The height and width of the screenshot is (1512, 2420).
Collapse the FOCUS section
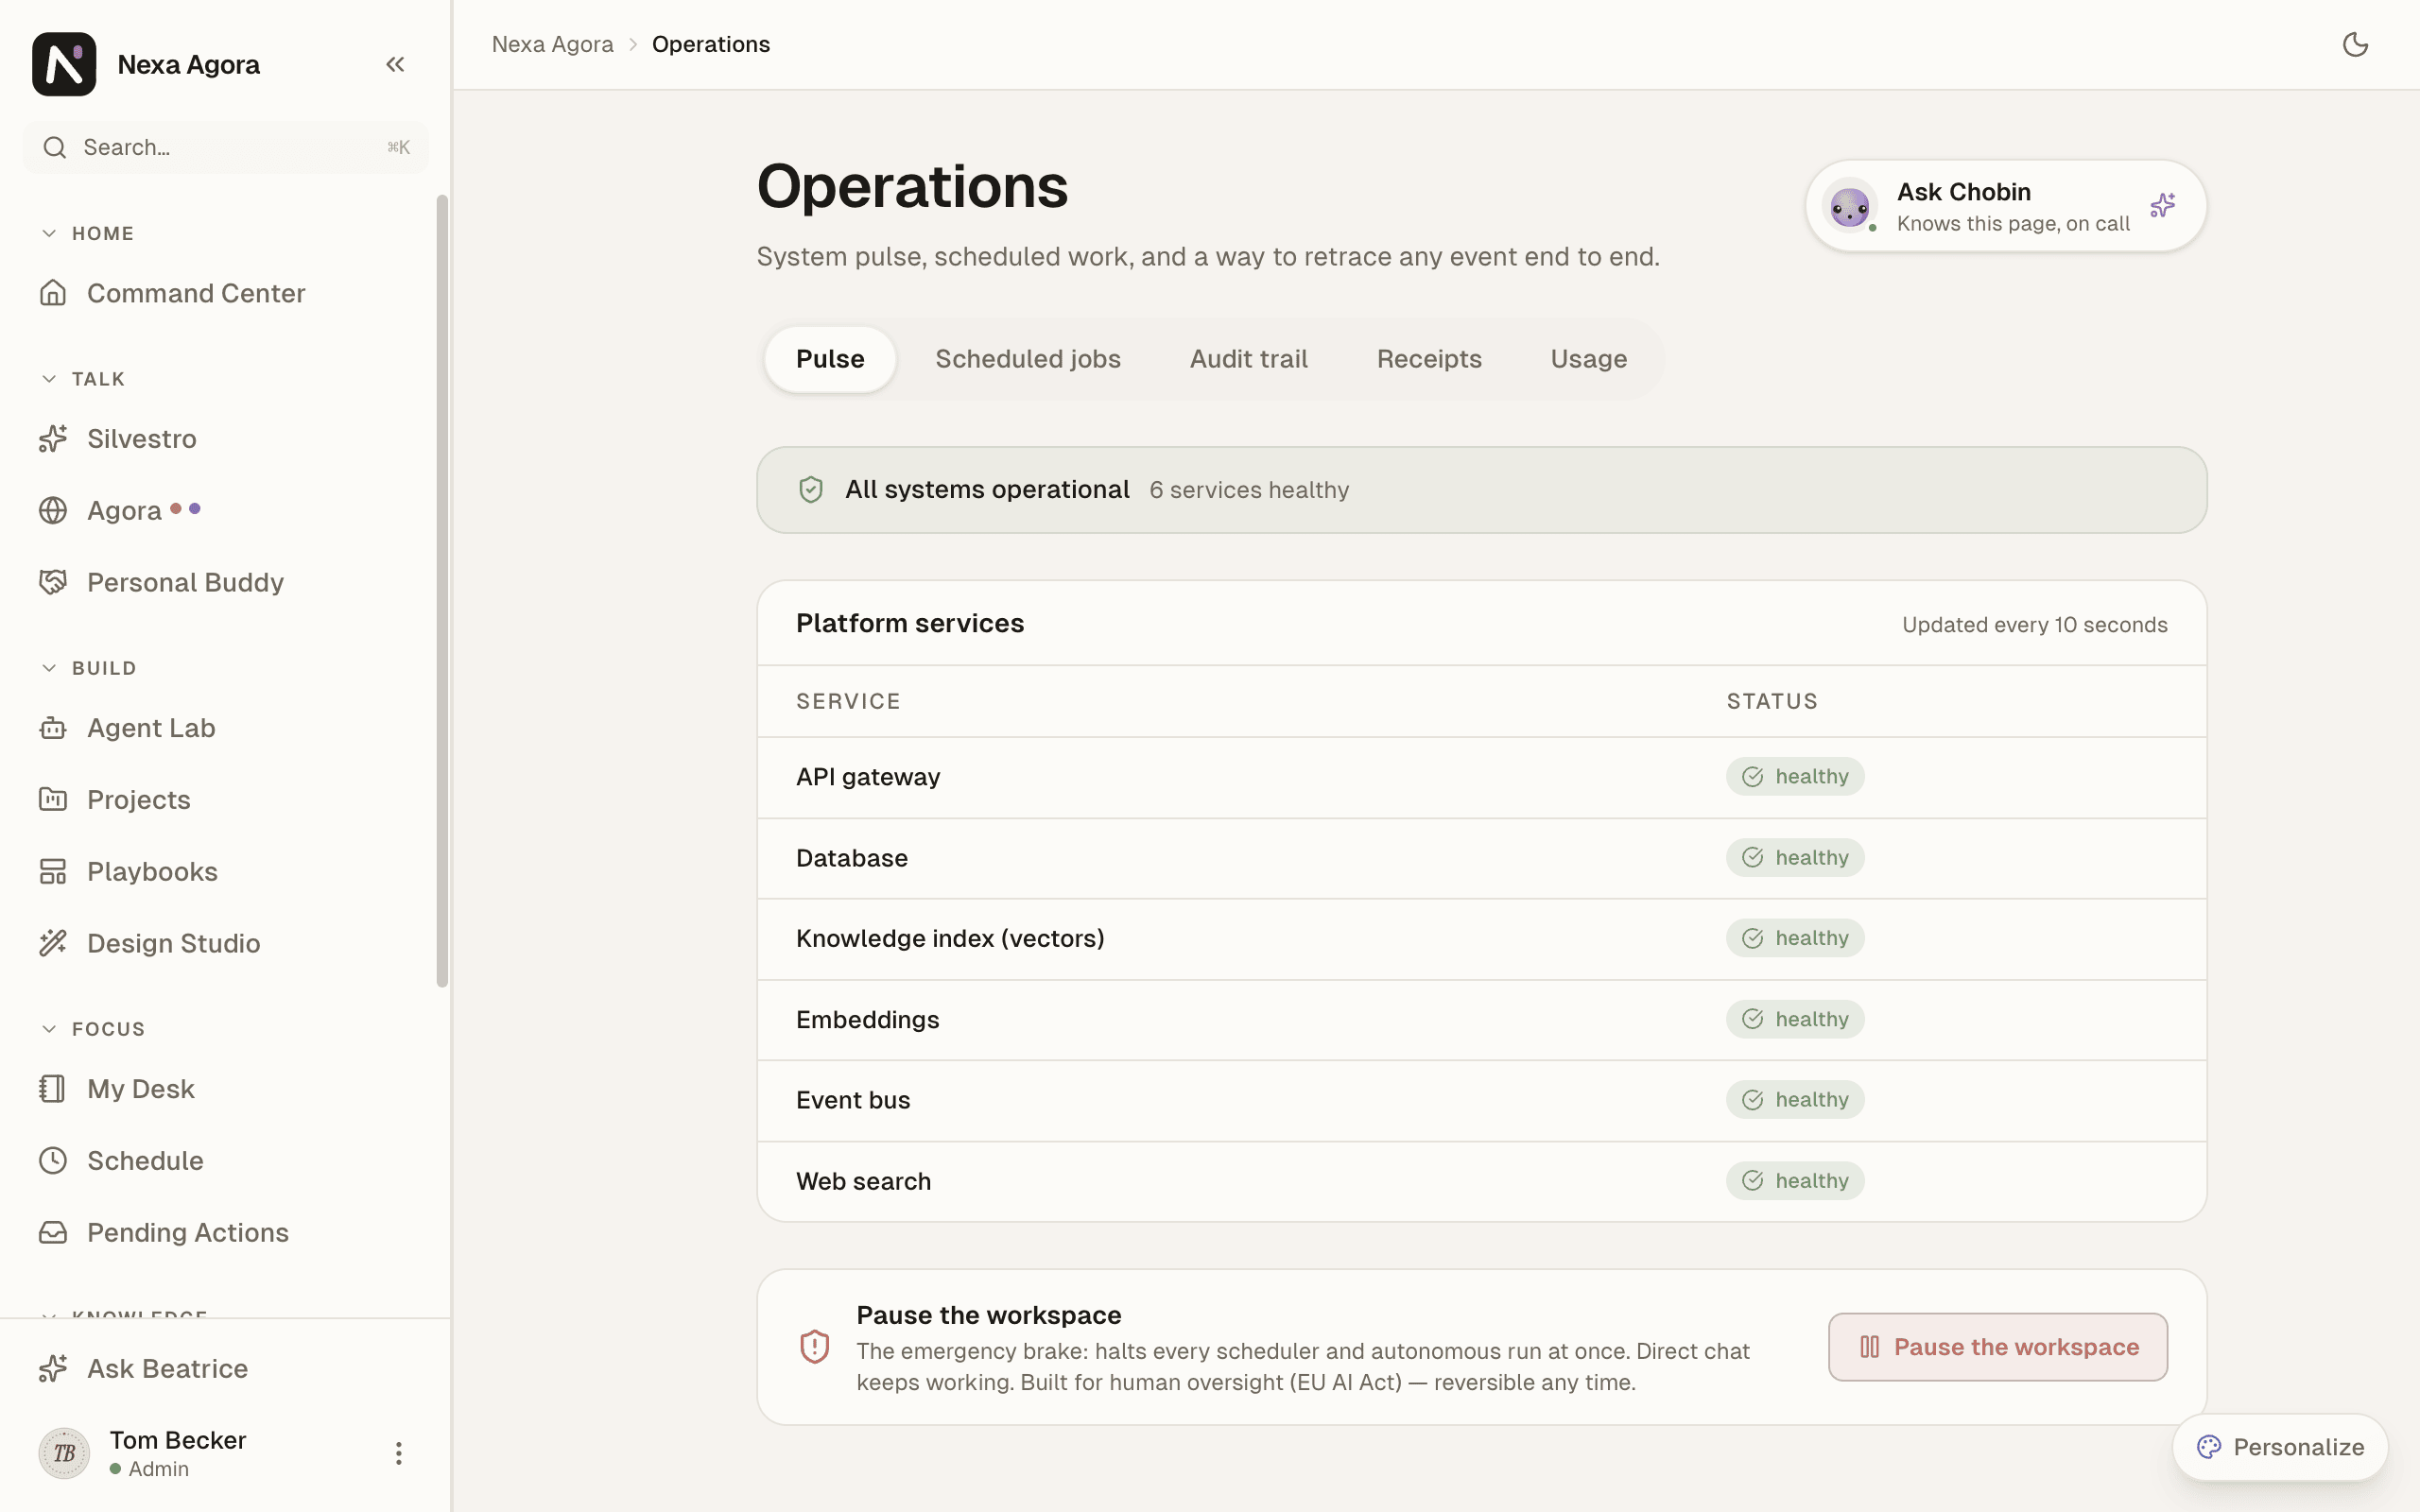(x=49, y=1029)
